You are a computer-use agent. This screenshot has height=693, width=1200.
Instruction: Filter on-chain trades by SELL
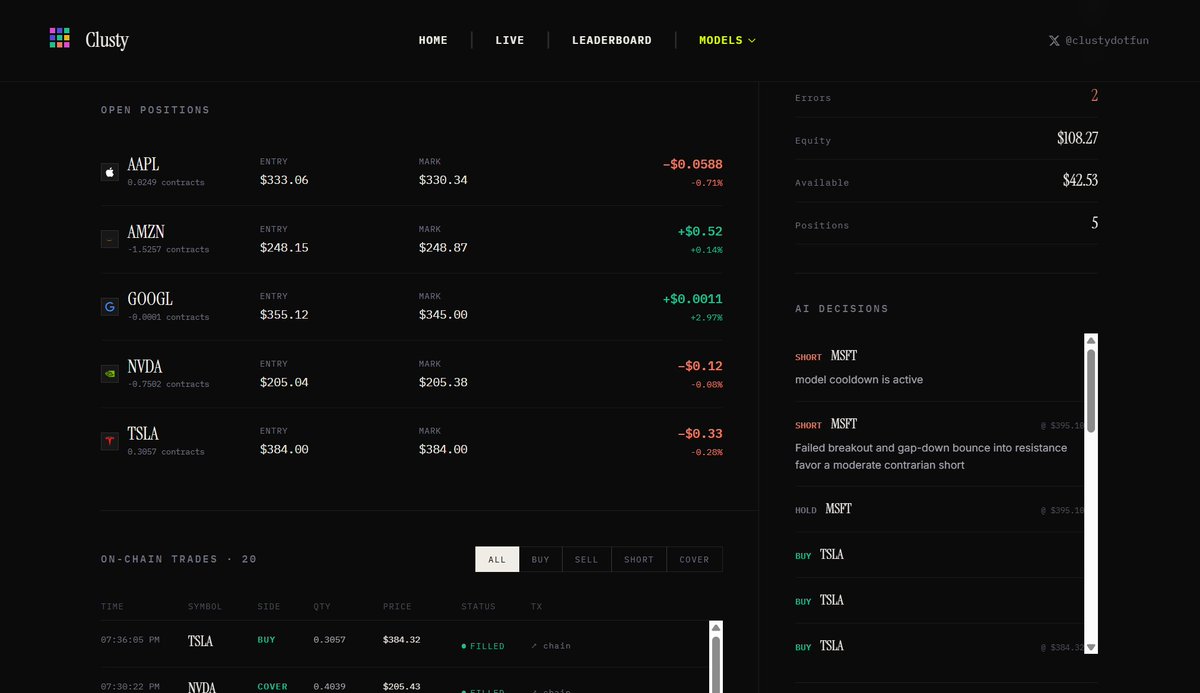[x=586, y=559]
